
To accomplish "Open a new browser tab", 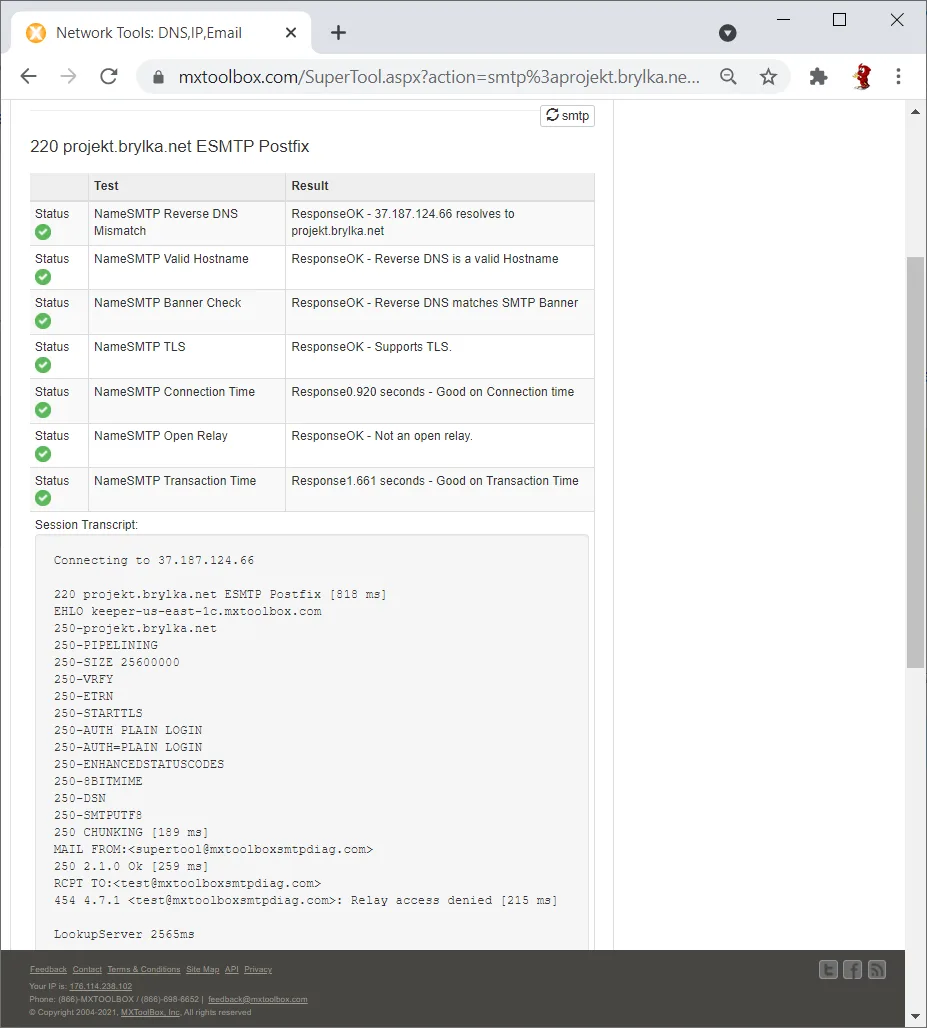I will pos(338,33).
